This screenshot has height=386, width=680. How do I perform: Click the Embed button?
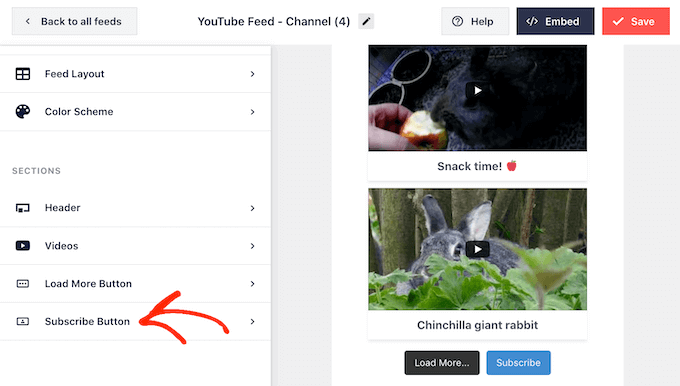pos(555,21)
